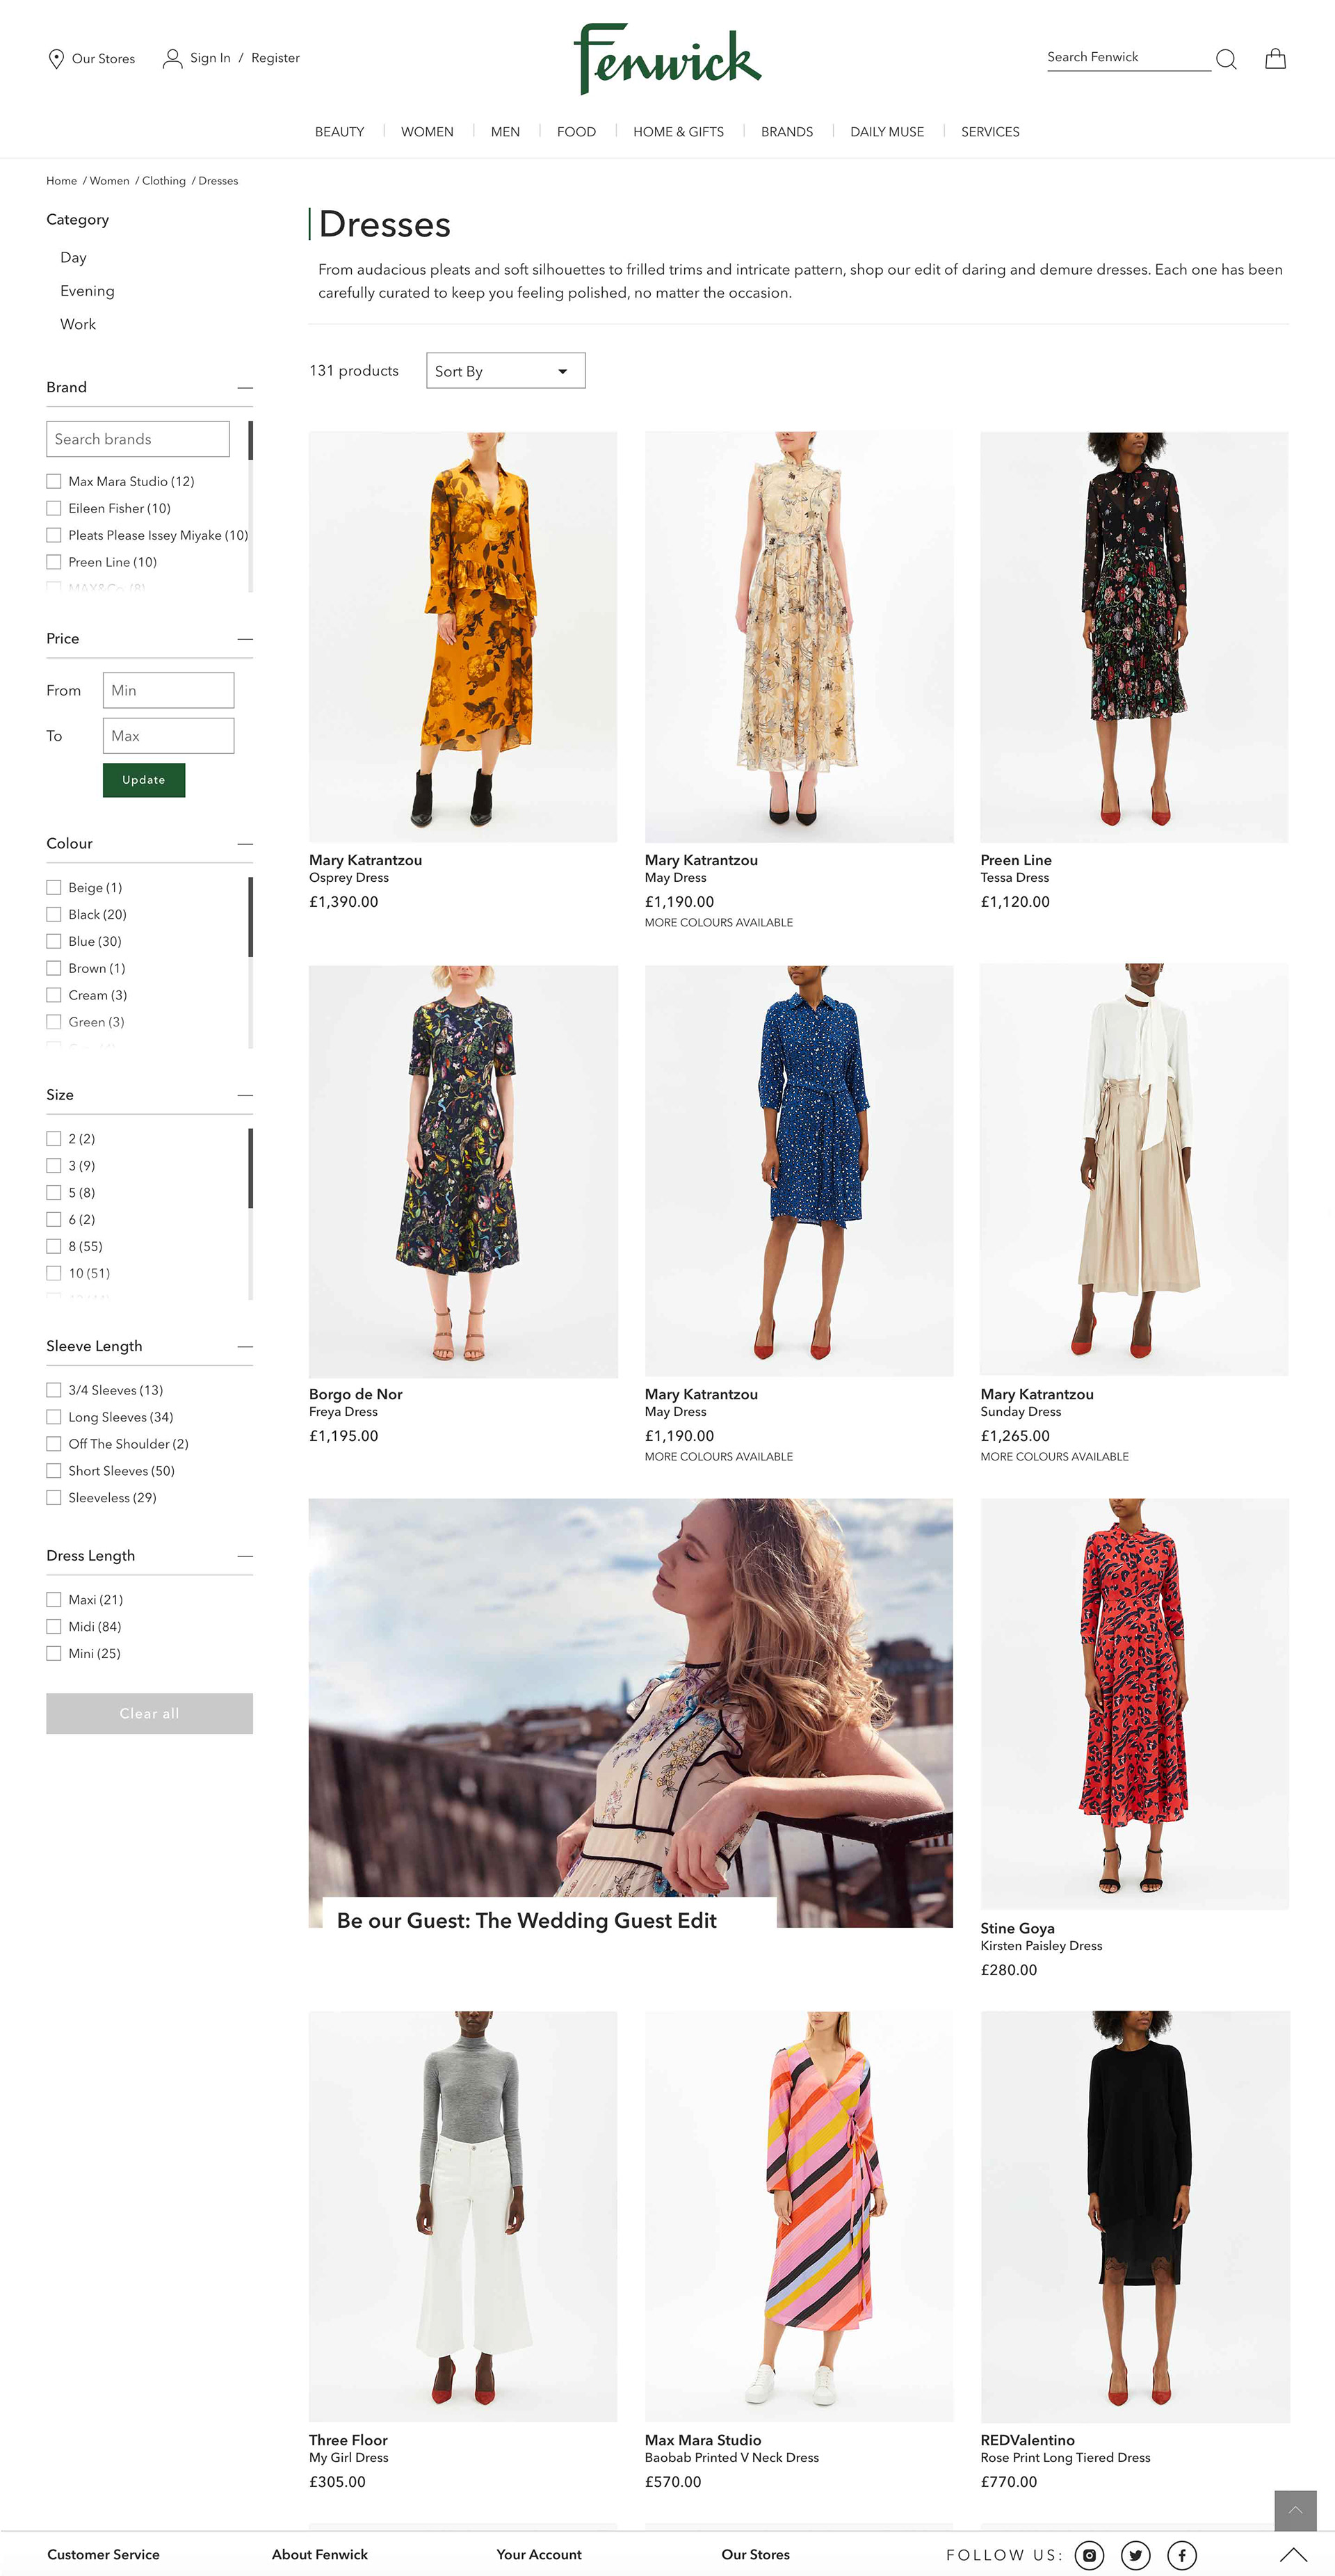Click the search magnifier icon

[1226, 59]
